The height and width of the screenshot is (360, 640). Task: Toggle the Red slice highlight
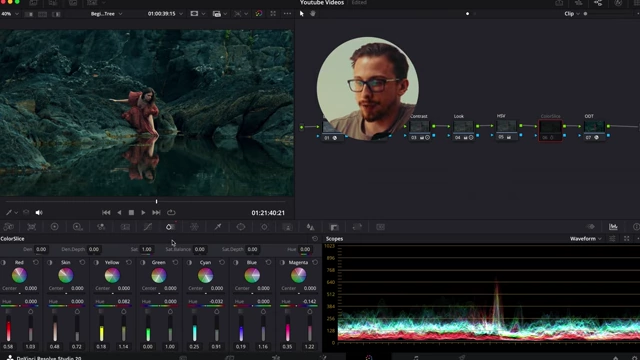3,262
